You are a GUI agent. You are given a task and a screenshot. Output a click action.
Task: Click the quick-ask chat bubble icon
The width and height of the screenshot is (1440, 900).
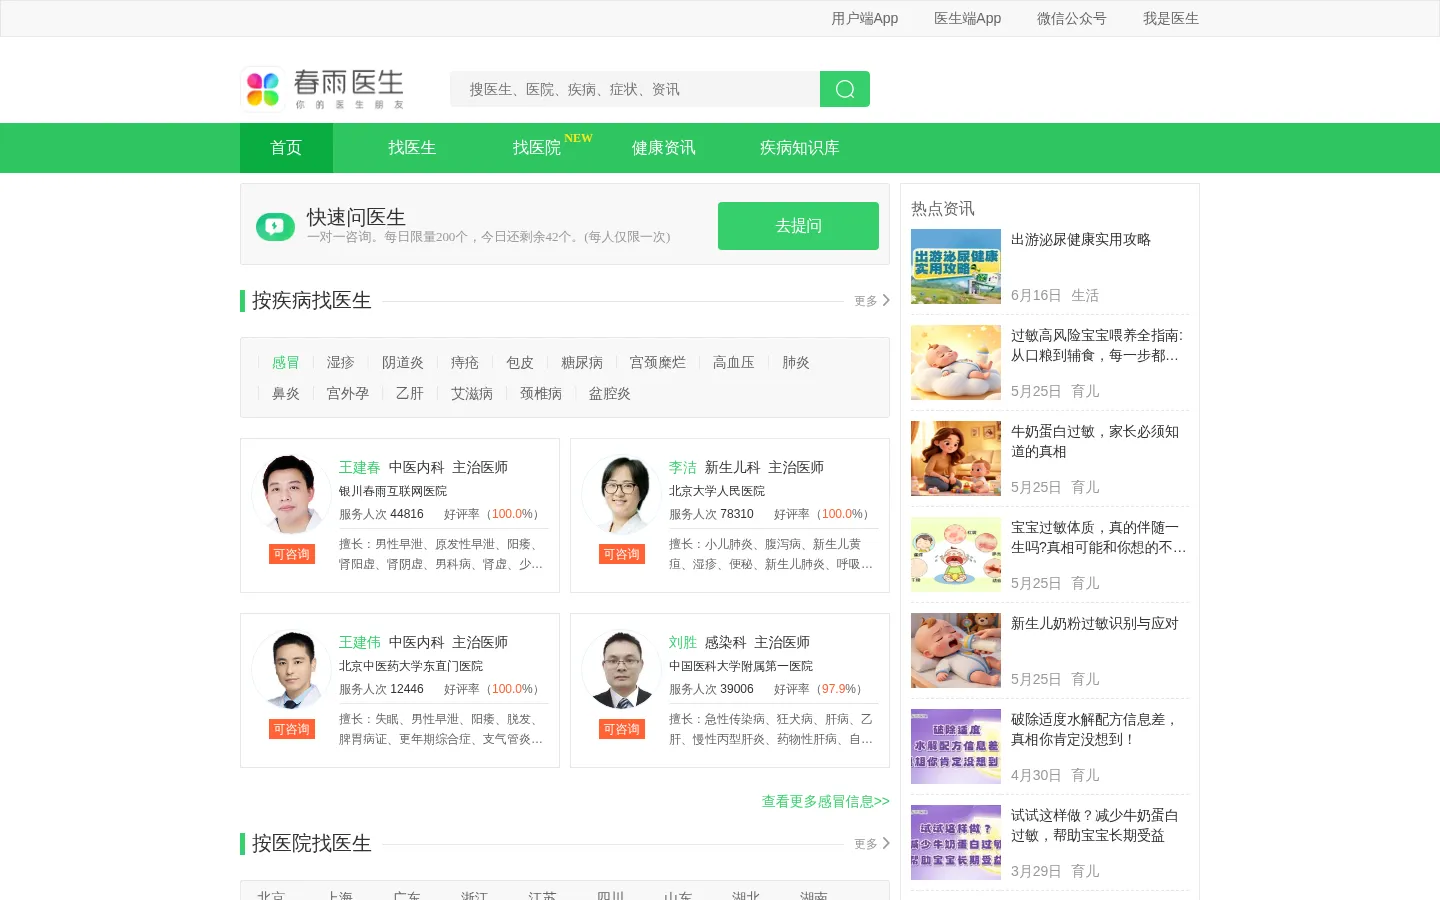[275, 226]
